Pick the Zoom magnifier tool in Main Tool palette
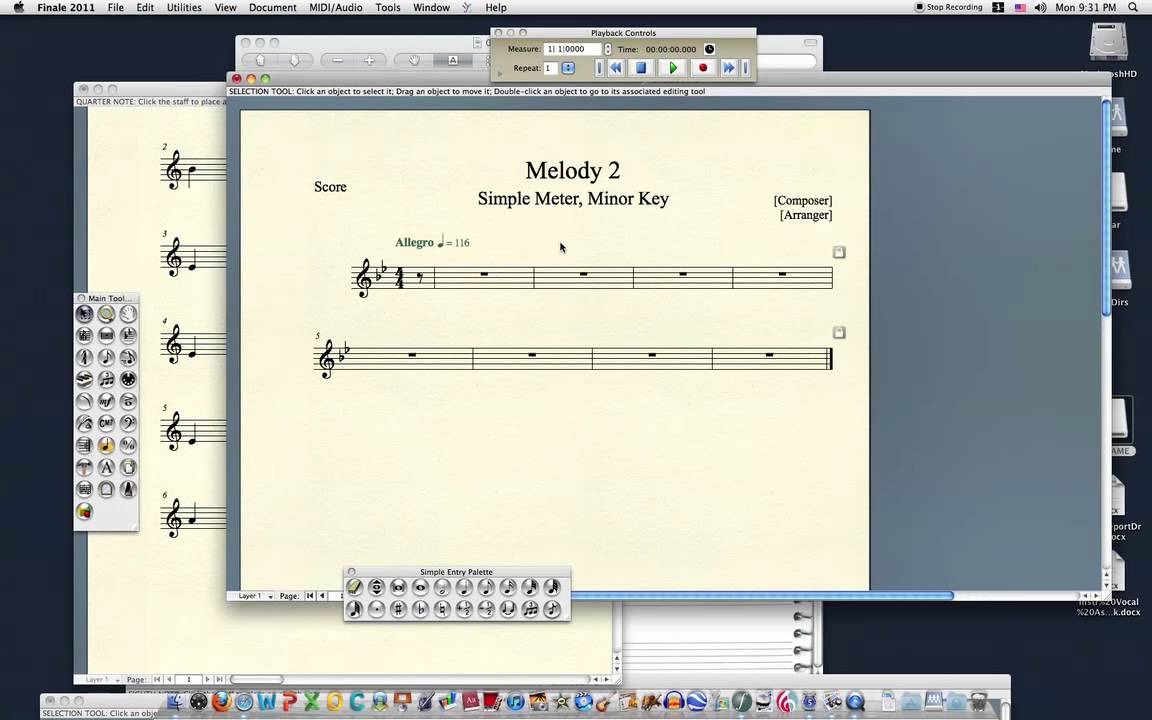 pyautogui.click(x=107, y=314)
